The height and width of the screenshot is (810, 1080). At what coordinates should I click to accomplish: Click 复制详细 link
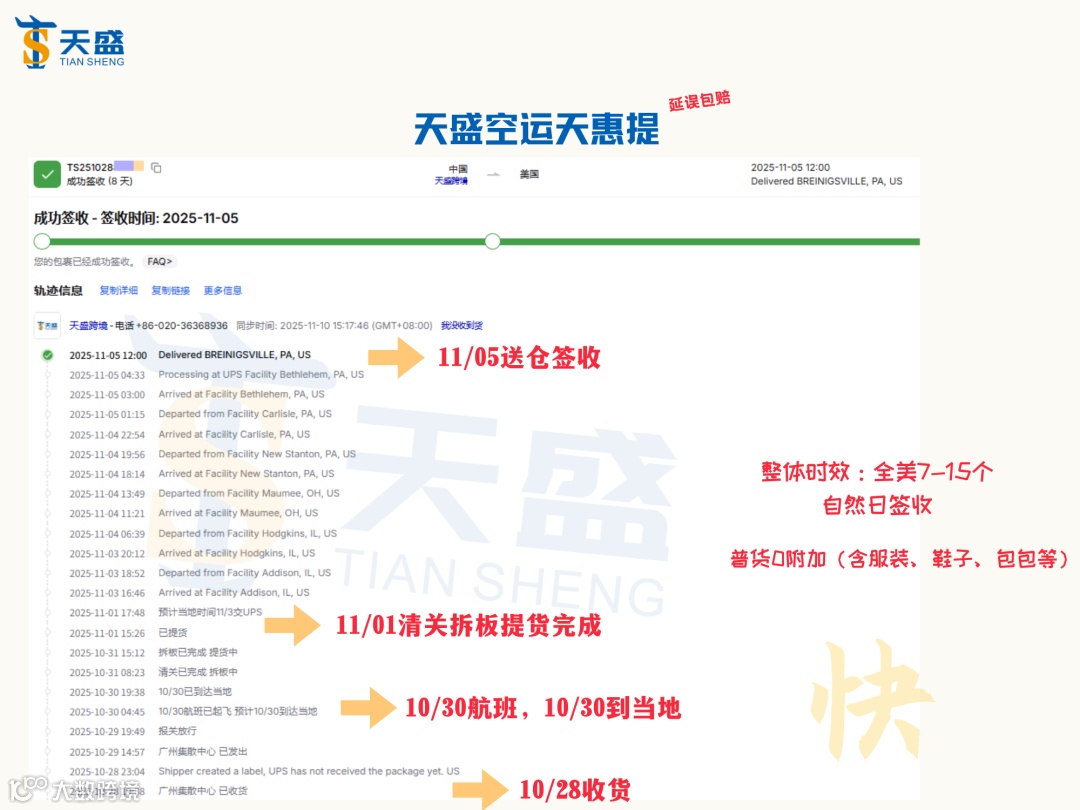pos(118,291)
